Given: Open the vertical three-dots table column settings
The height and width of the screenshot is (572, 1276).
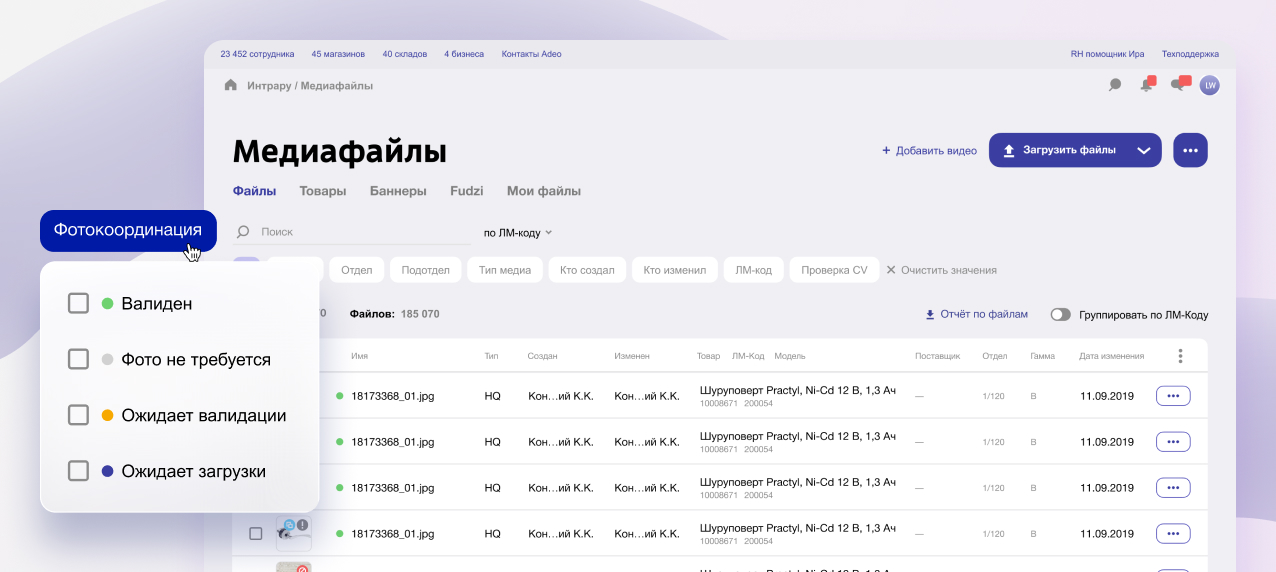Looking at the screenshot, I should pos(1180,356).
